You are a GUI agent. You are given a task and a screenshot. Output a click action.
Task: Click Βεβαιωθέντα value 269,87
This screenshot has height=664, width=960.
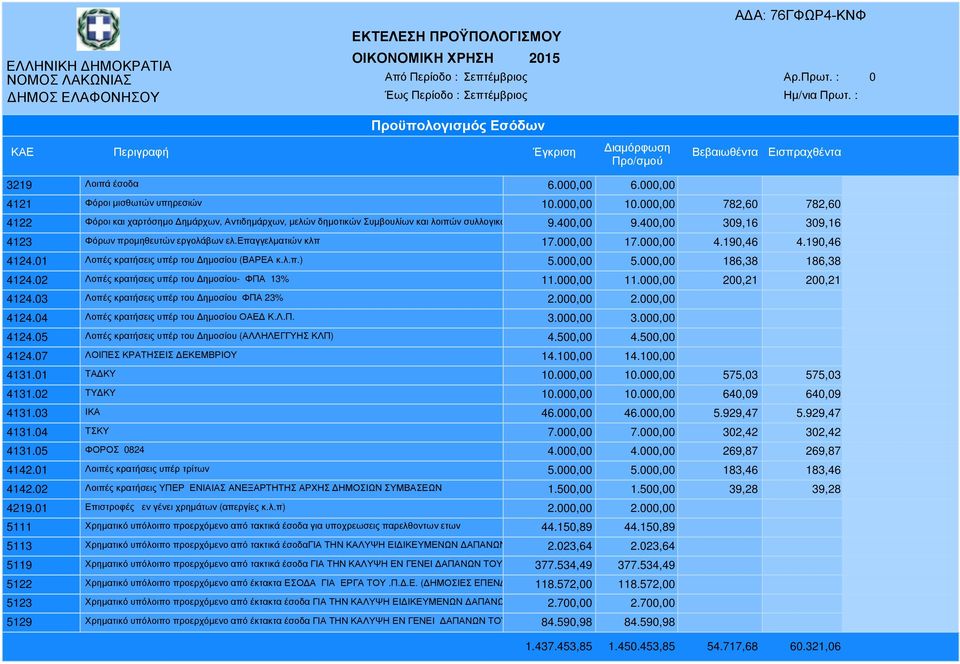pos(740,450)
